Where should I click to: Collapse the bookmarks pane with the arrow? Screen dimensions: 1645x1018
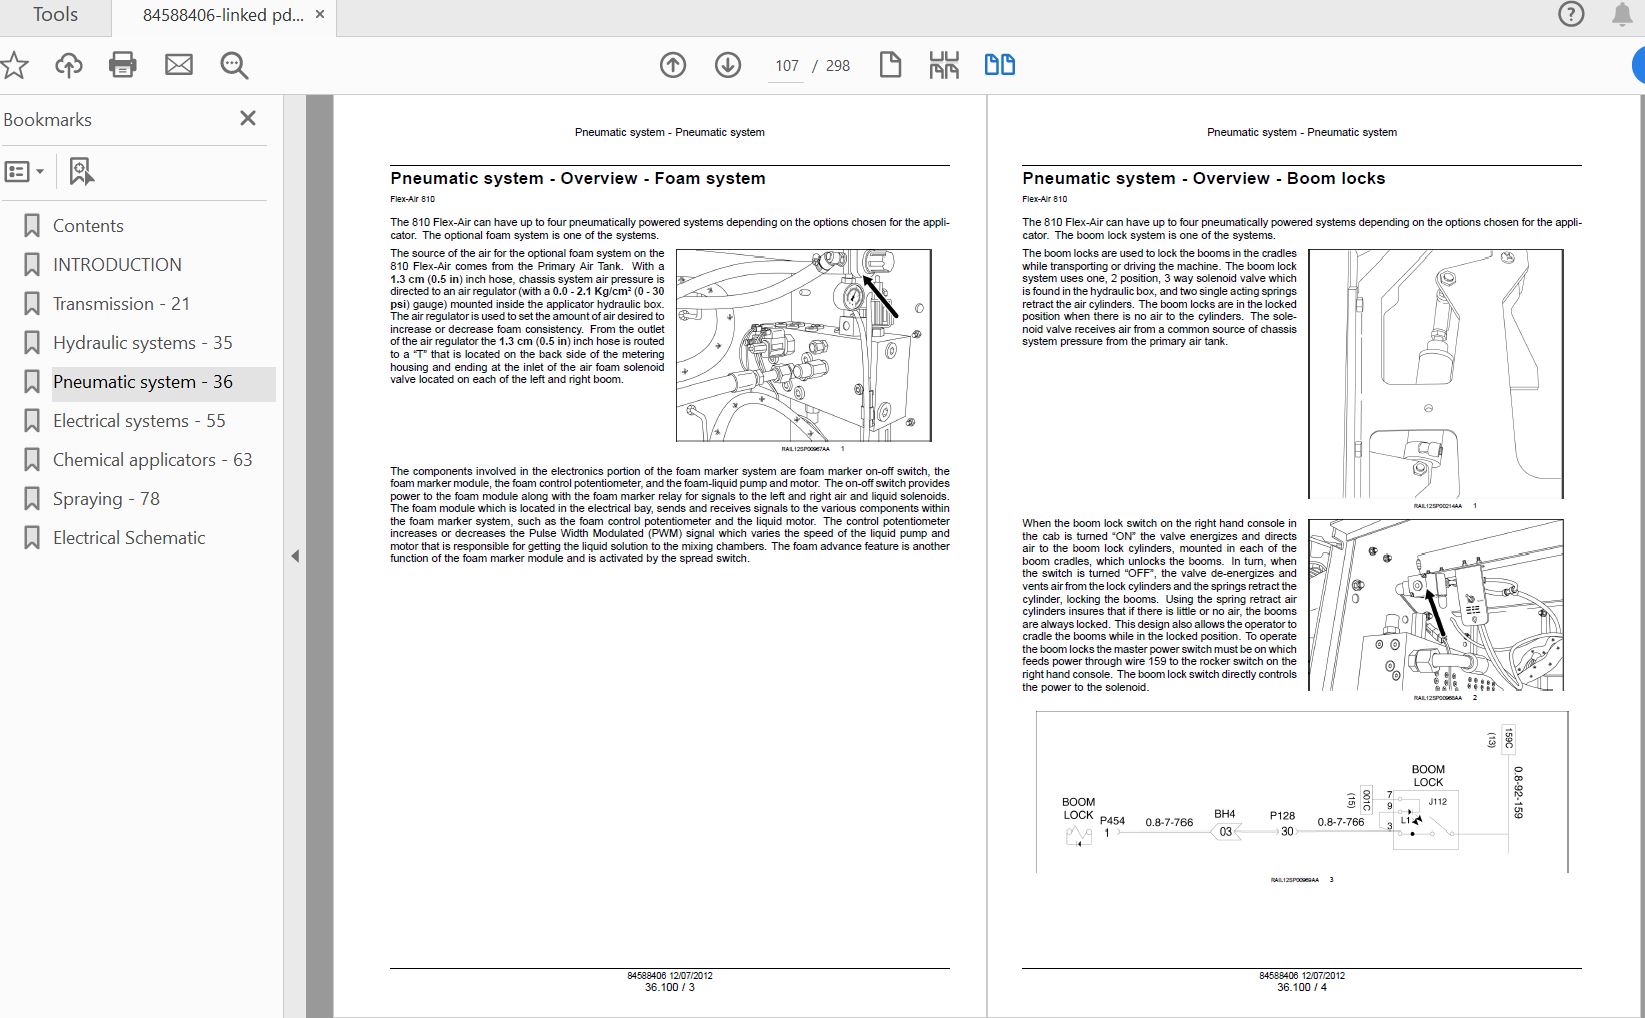tap(295, 556)
